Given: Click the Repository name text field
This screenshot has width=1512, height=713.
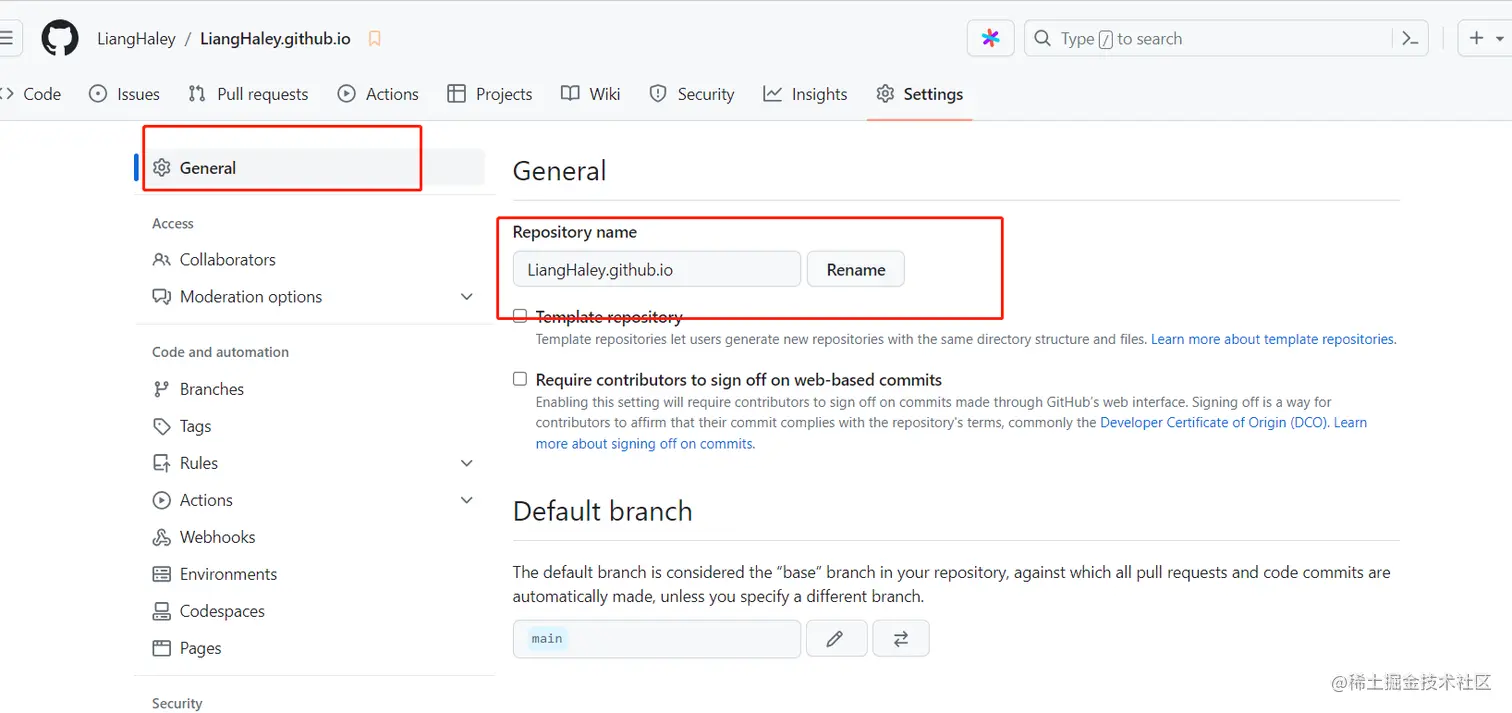Looking at the screenshot, I should pyautogui.click(x=656, y=269).
